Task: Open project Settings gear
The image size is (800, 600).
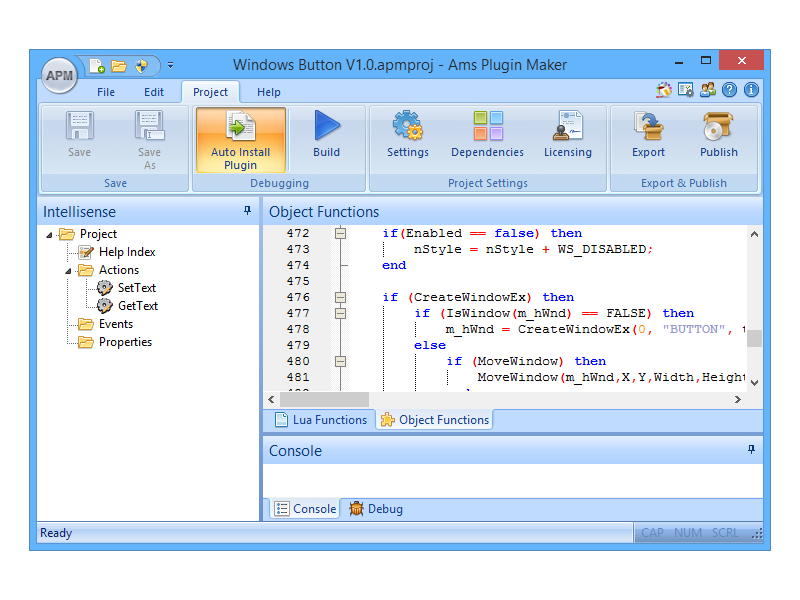Action: (x=408, y=135)
